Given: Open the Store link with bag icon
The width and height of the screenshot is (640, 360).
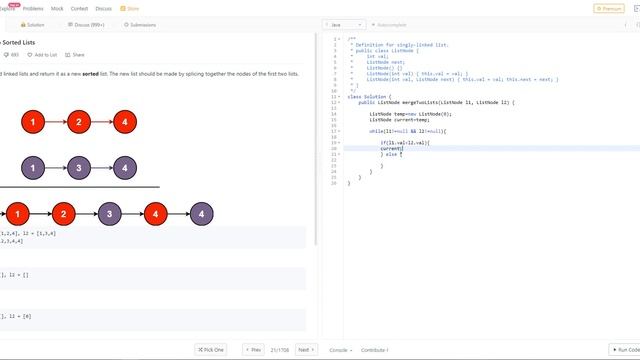Looking at the screenshot, I should 130,9.
